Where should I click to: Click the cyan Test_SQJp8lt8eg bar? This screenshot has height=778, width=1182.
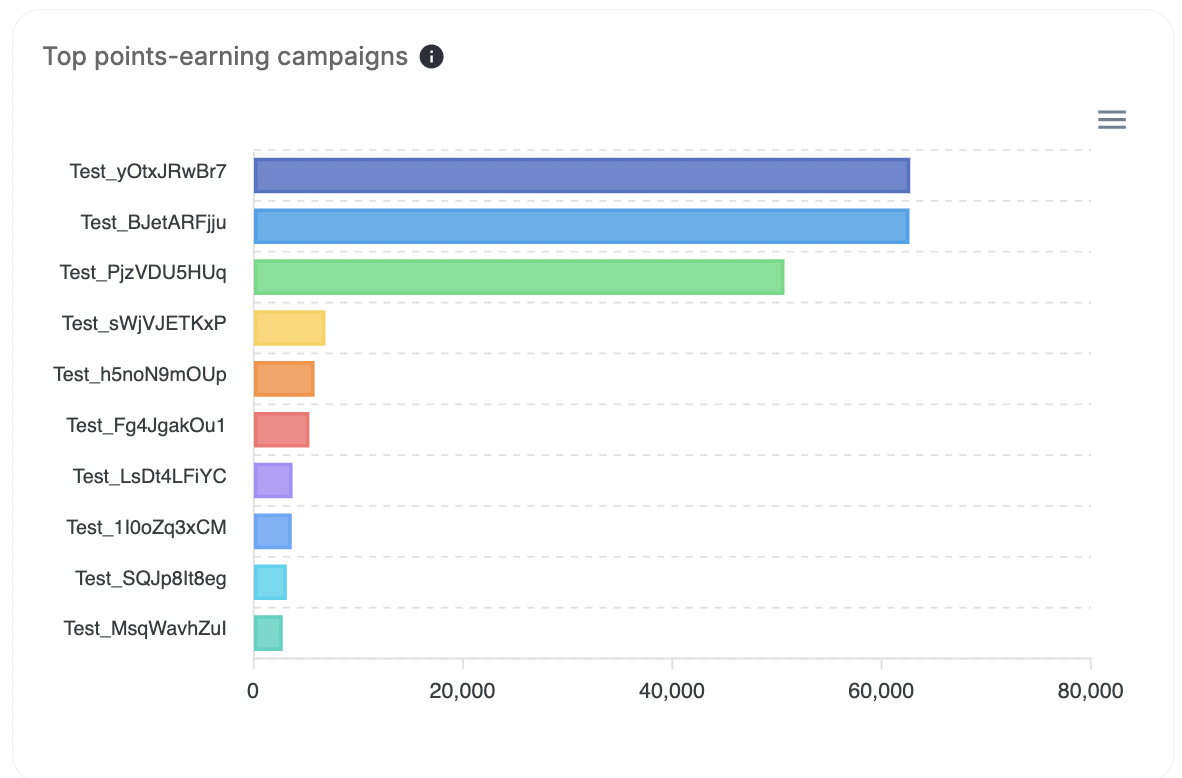coord(269,581)
